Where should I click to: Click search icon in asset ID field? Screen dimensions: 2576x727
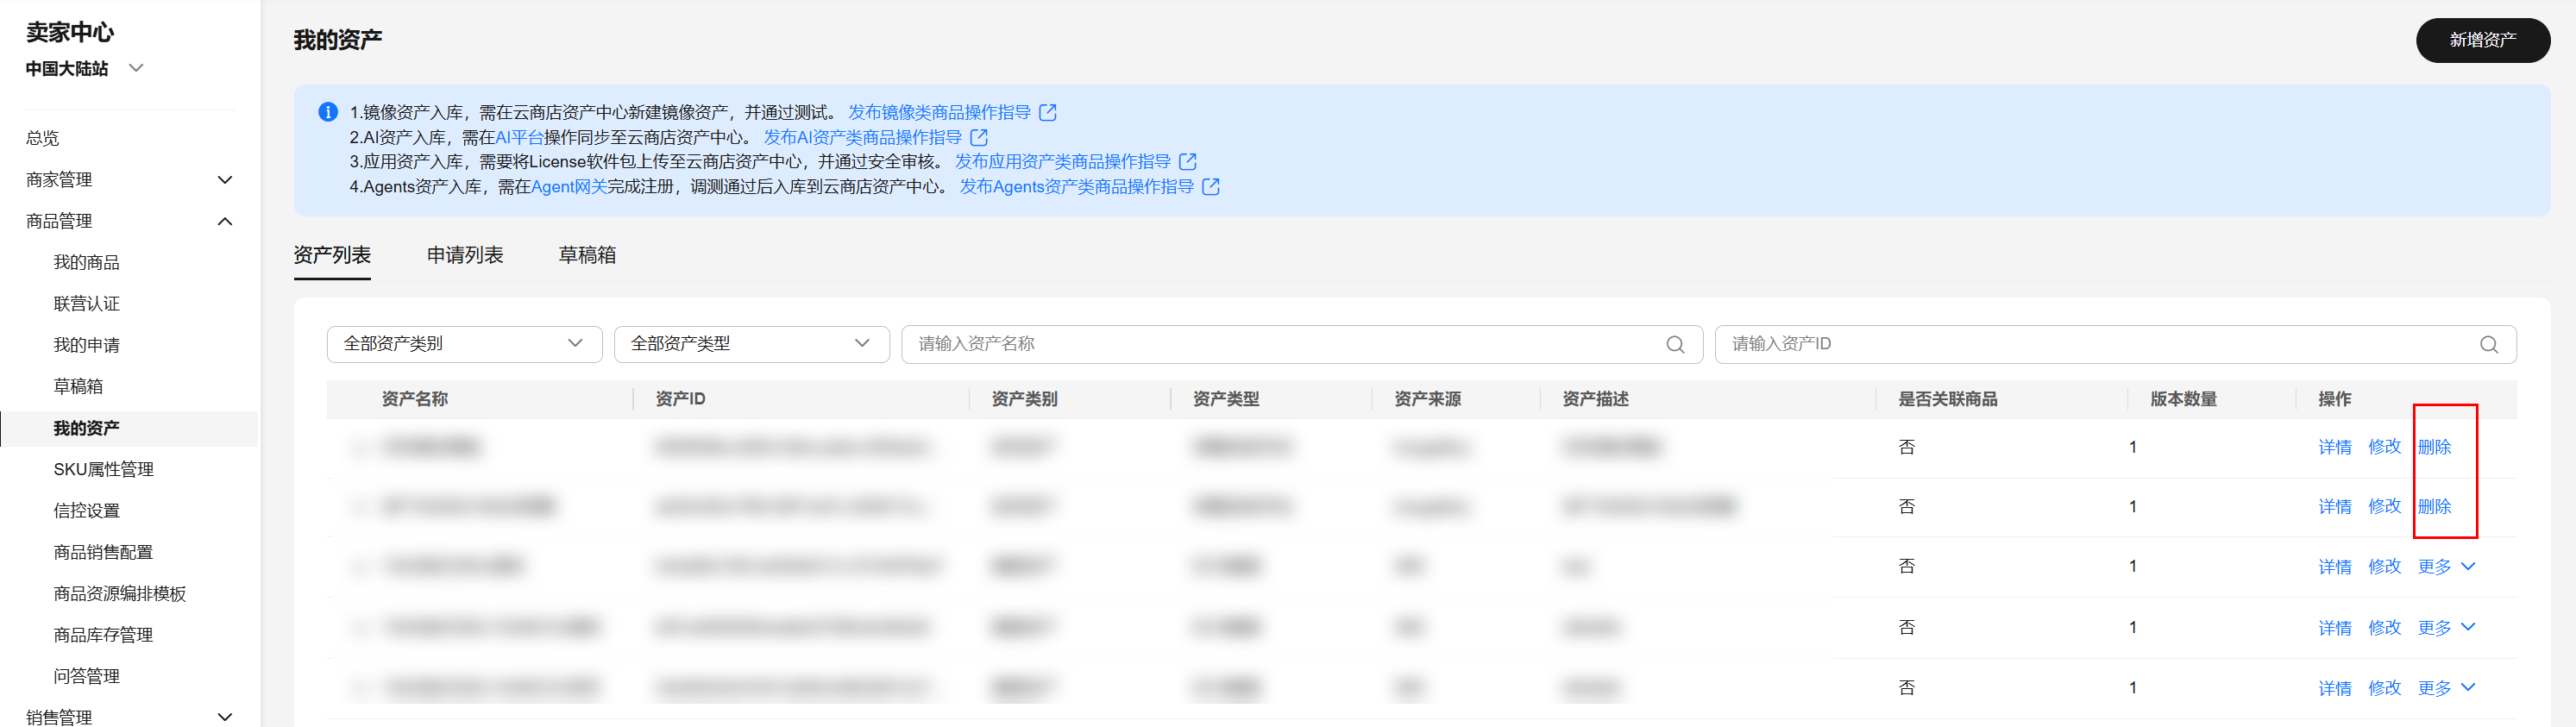point(2488,345)
